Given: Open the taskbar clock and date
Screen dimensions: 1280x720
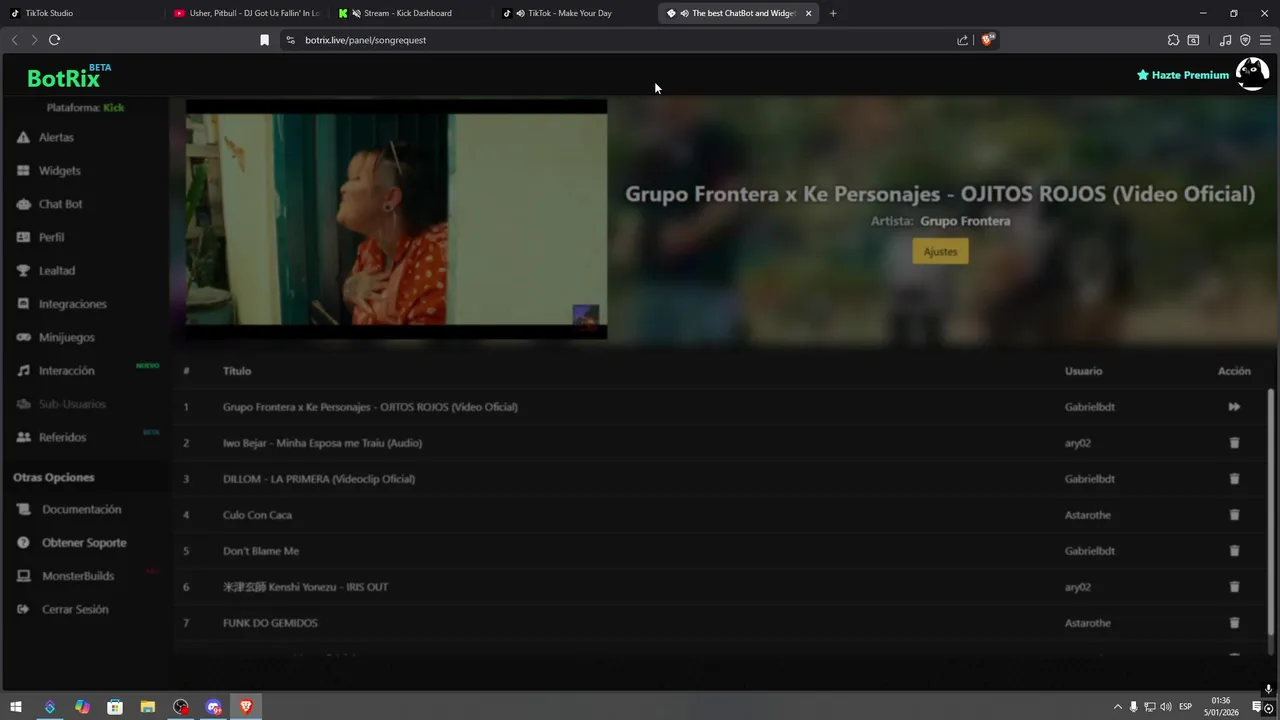Looking at the screenshot, I should [x=1220, y=706].
